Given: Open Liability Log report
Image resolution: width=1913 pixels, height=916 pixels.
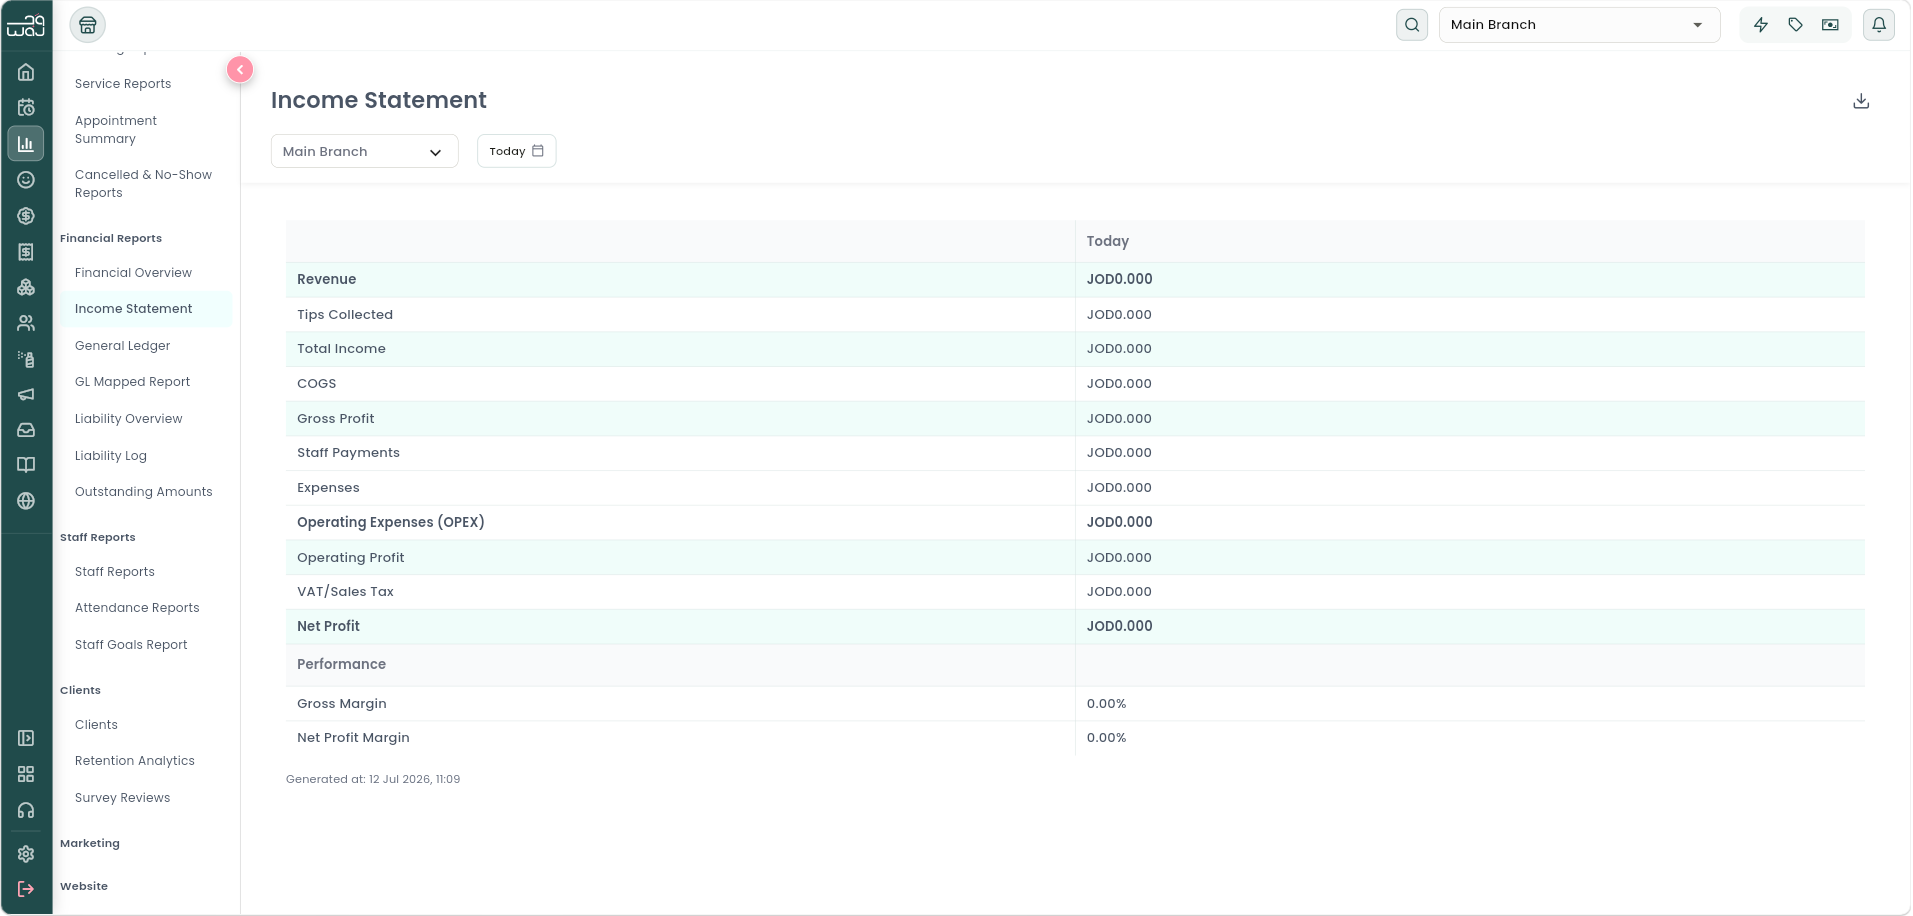Looking at the screenshot, I should point(111,456).
